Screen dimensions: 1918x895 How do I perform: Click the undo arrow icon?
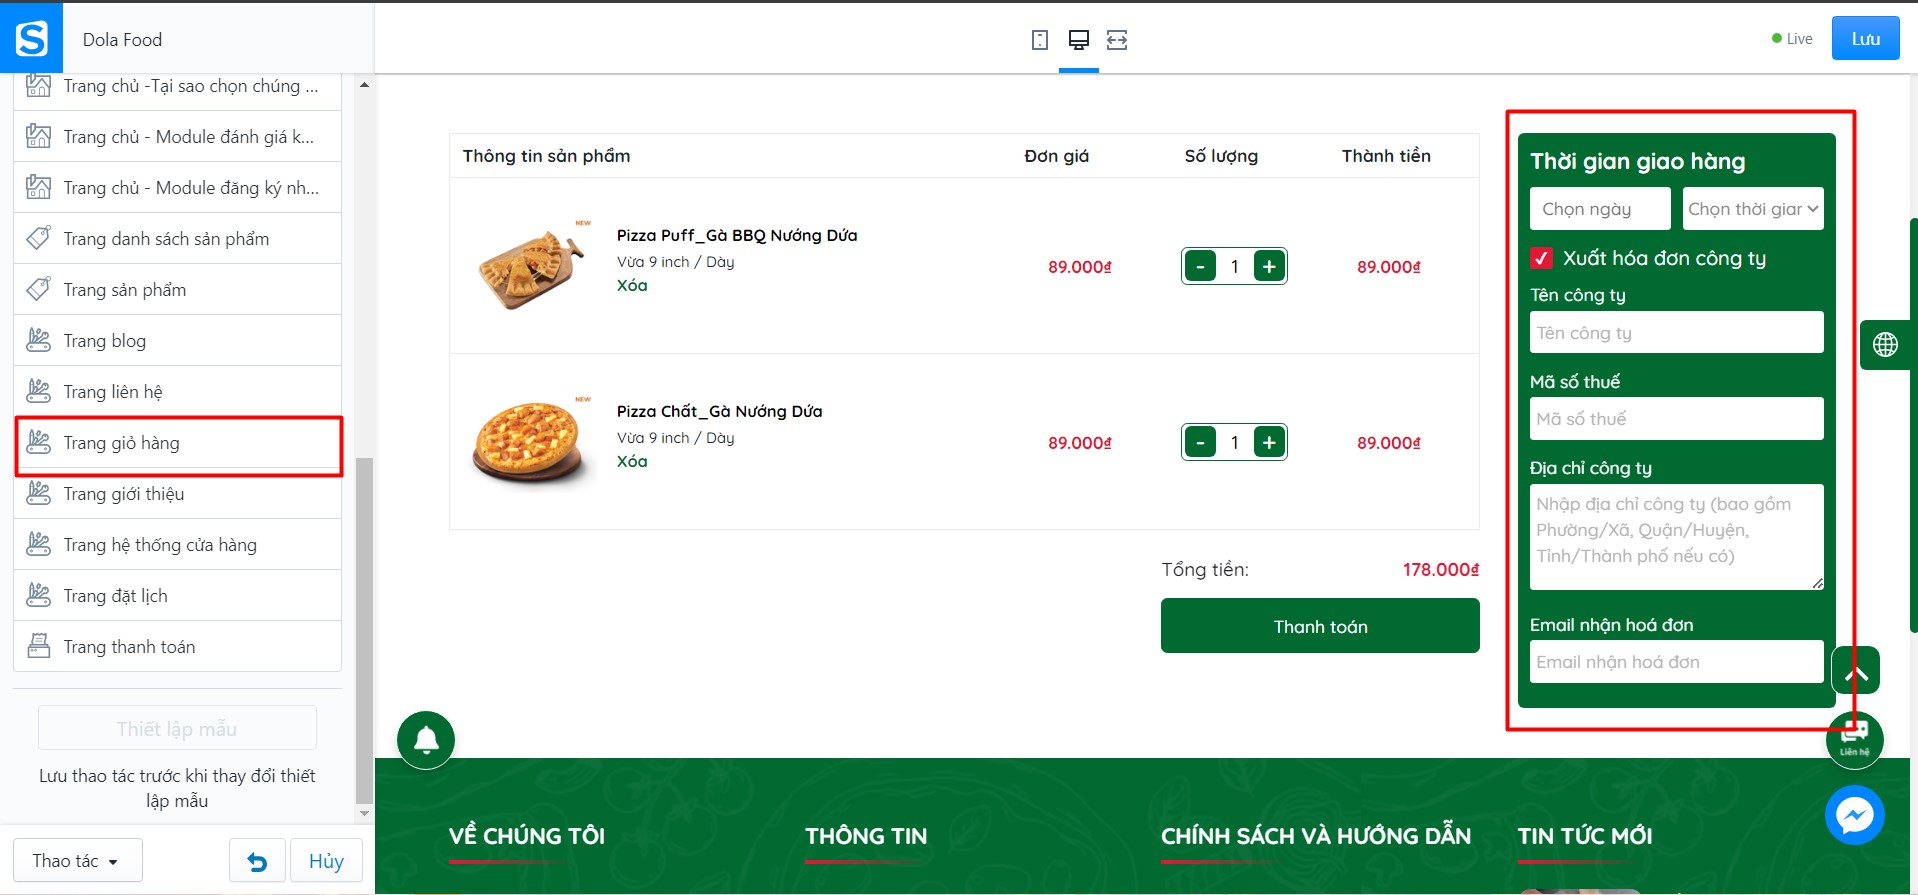pyautogui.click(x=257, y=861)
